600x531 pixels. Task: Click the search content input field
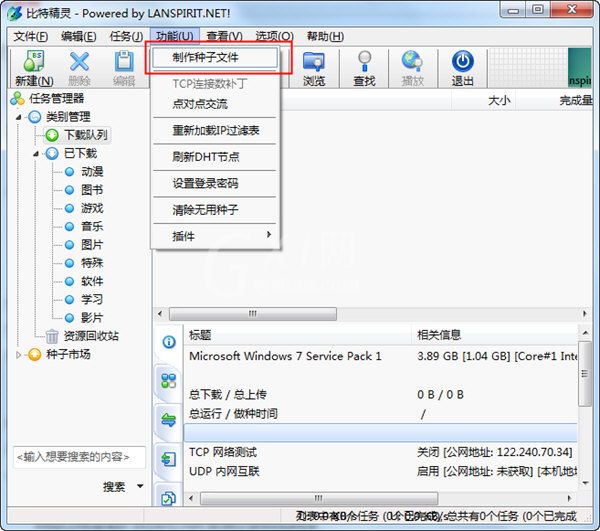[79, 457]
